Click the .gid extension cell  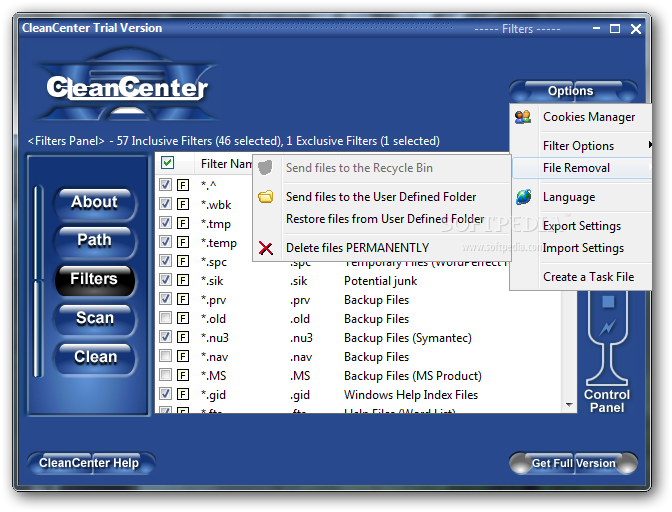[x=300, y=395]
